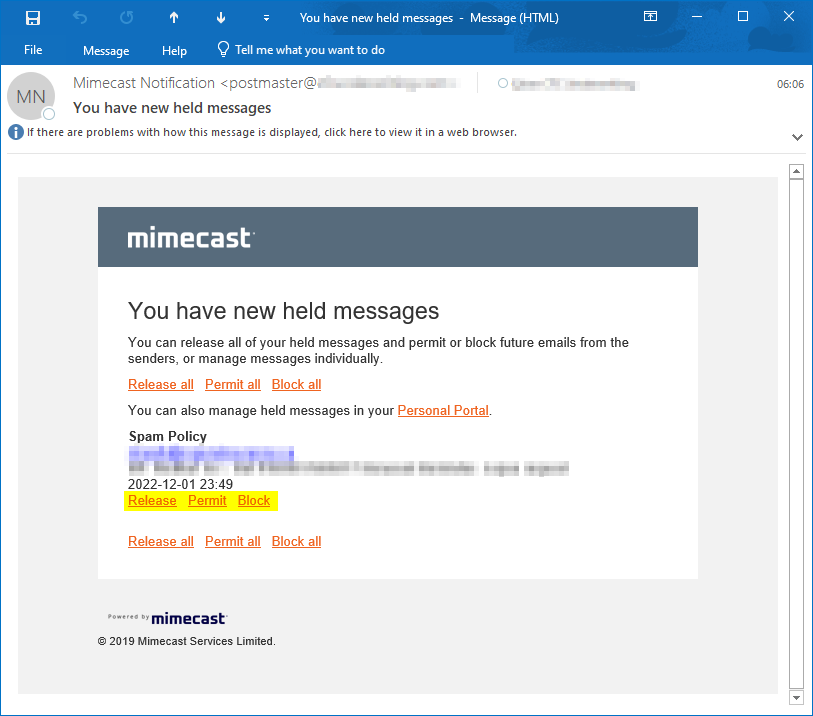813x716 pixels.
Task: Open the Customize Quick Access Toolbar dropdown
Action: (x=266, y=18)
